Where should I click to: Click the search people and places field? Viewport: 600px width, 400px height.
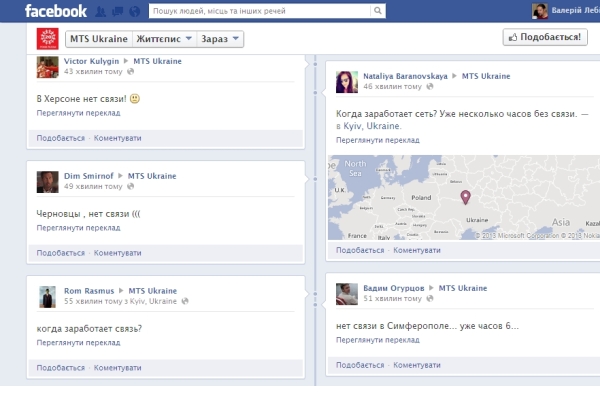point(259,11)
